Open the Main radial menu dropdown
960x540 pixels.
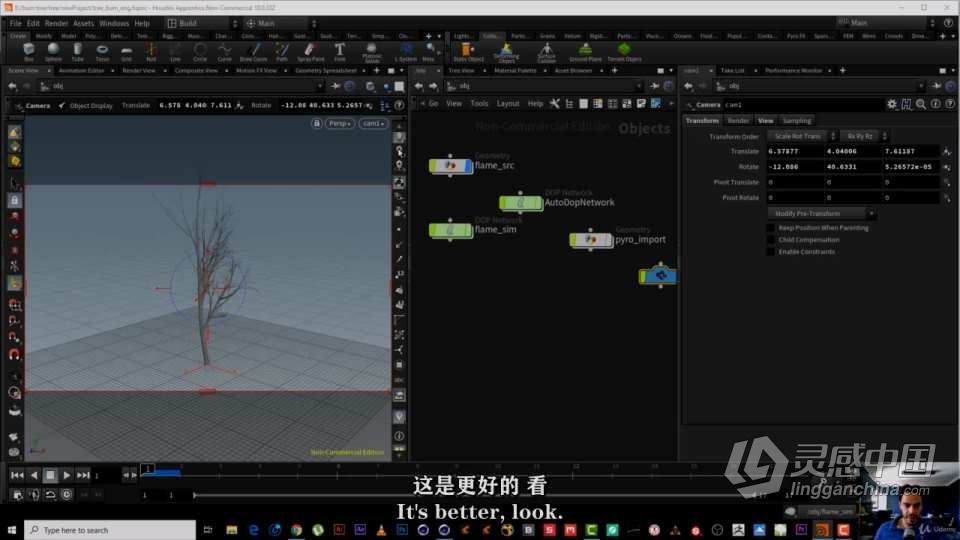point(280,23)
